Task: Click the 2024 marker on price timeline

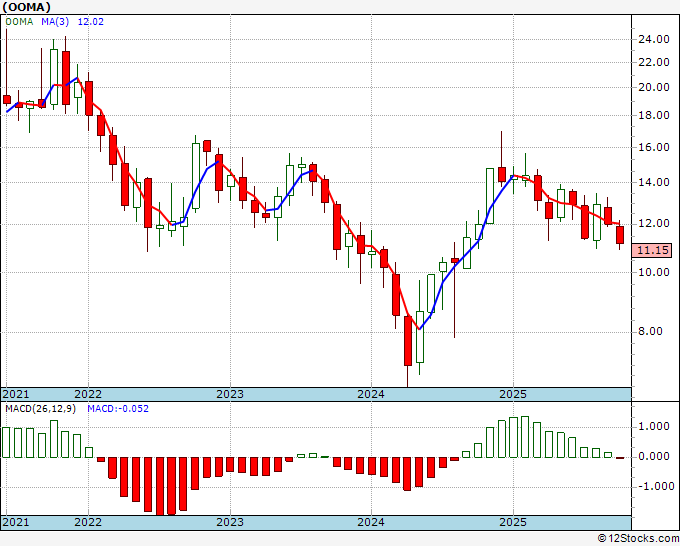Action: coord(371,394)
